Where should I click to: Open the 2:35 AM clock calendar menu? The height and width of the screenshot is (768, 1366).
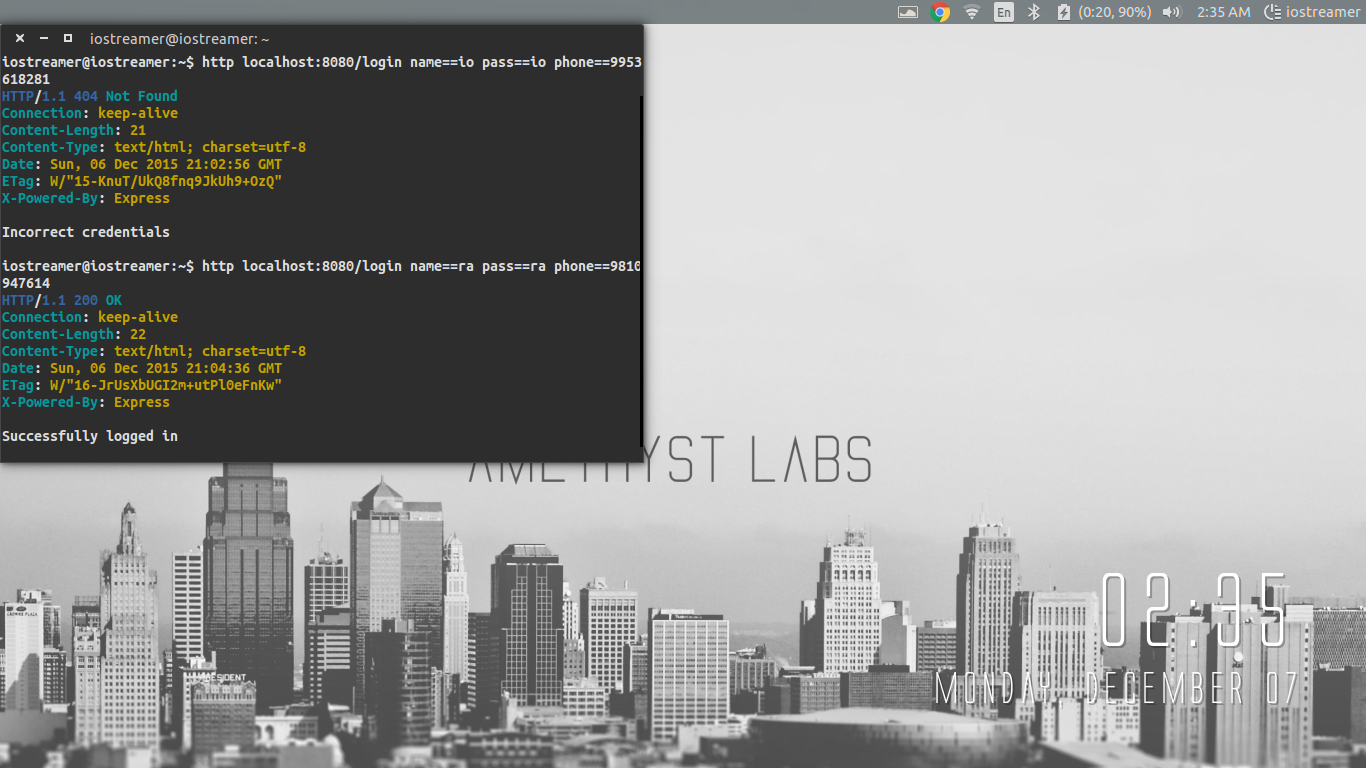click(x=1224, y=12)
